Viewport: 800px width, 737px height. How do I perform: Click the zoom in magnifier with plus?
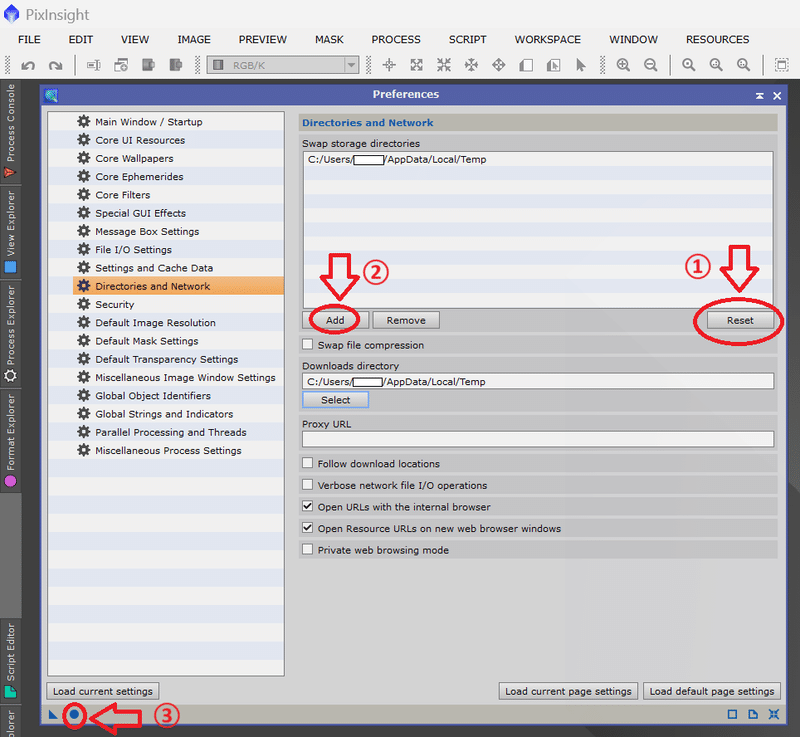click(623, 65)
